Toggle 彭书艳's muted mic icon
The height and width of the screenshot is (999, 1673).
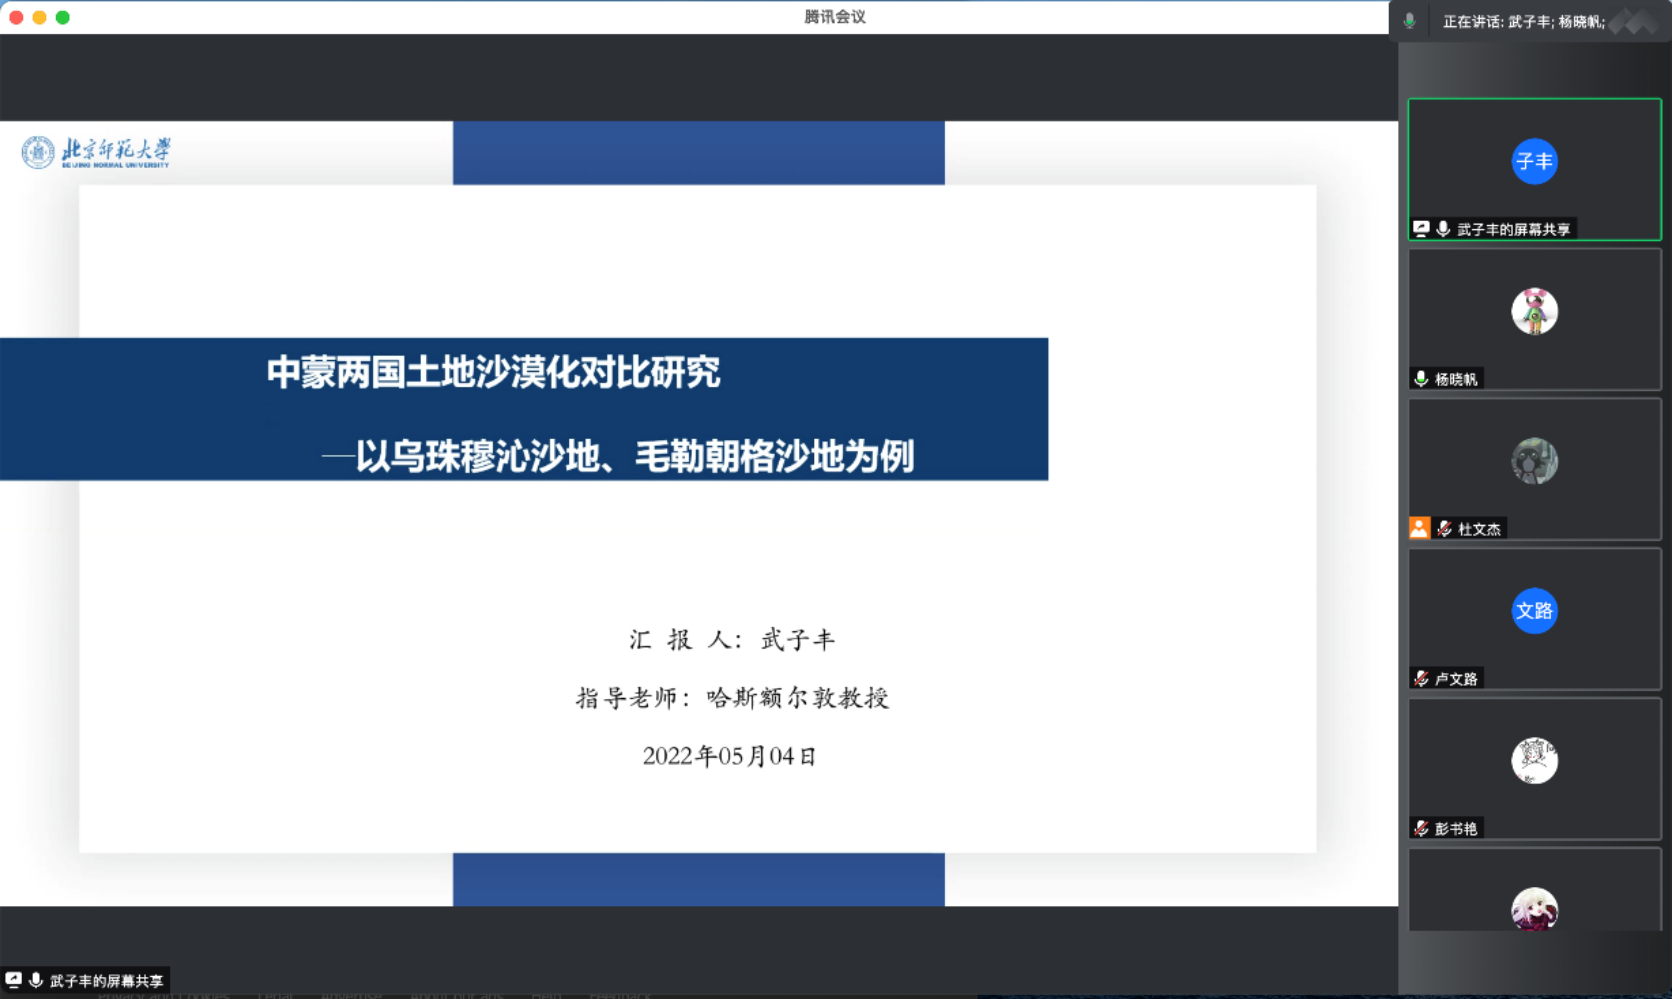tap(1421, 828)
